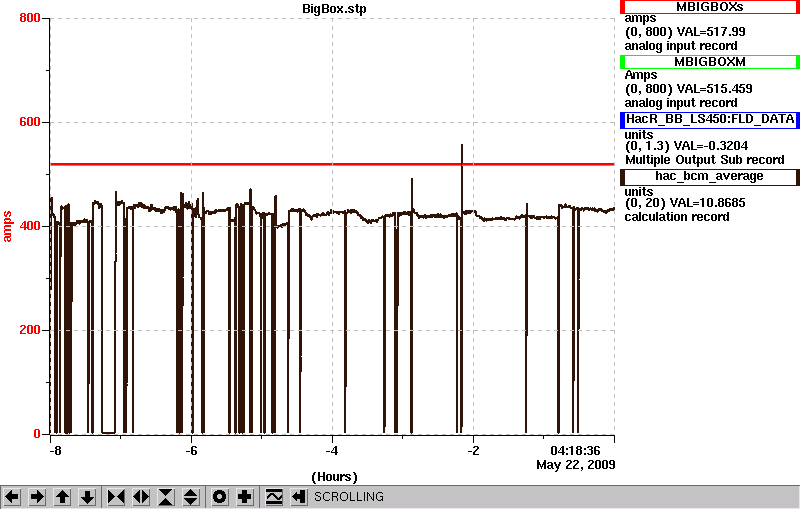Select the hac_bcm_average legend entry
Image resolution: width=800 pixels, height=509 pixels.
(710, 176)
